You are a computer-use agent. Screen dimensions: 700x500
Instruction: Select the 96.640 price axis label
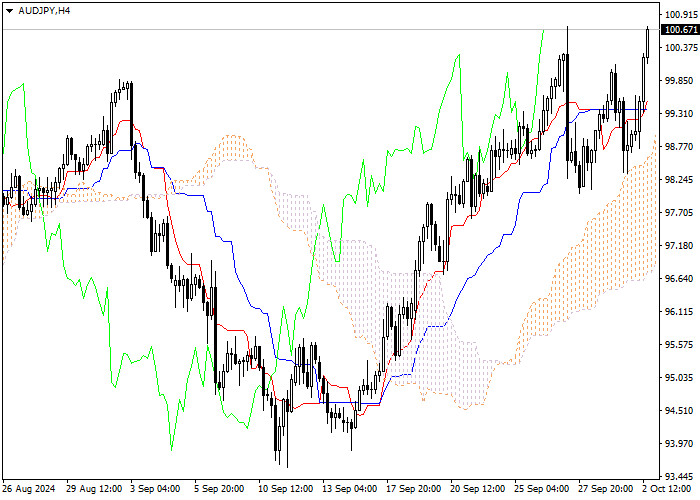679,279
